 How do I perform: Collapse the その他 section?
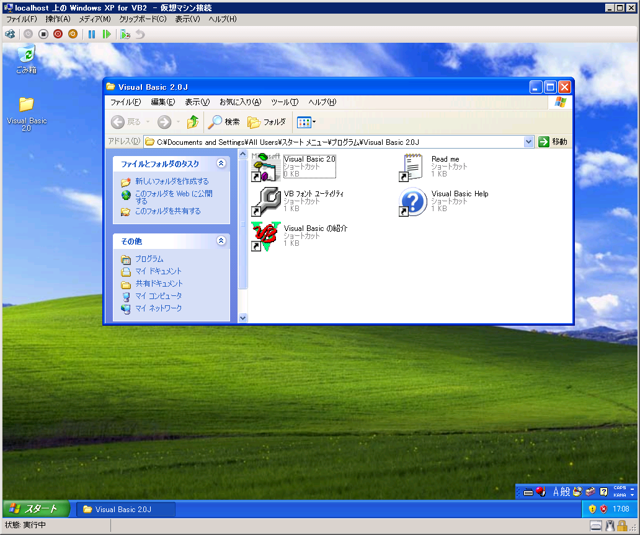221,241
